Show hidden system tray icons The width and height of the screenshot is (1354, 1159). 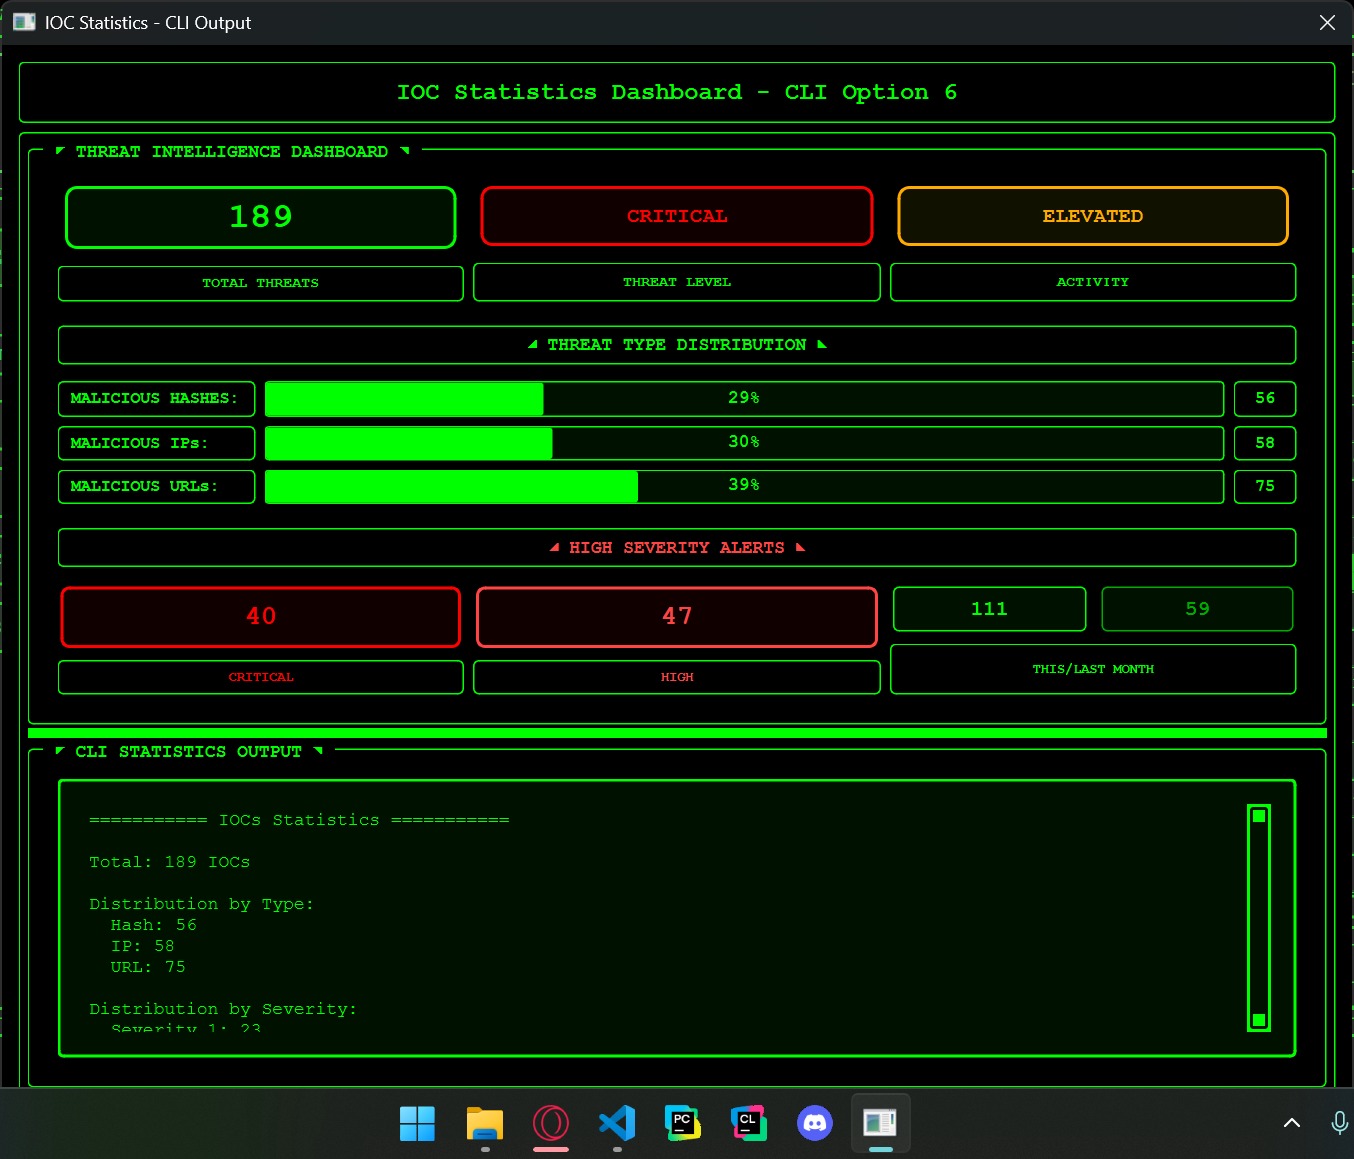(x=1292, y=1123)
